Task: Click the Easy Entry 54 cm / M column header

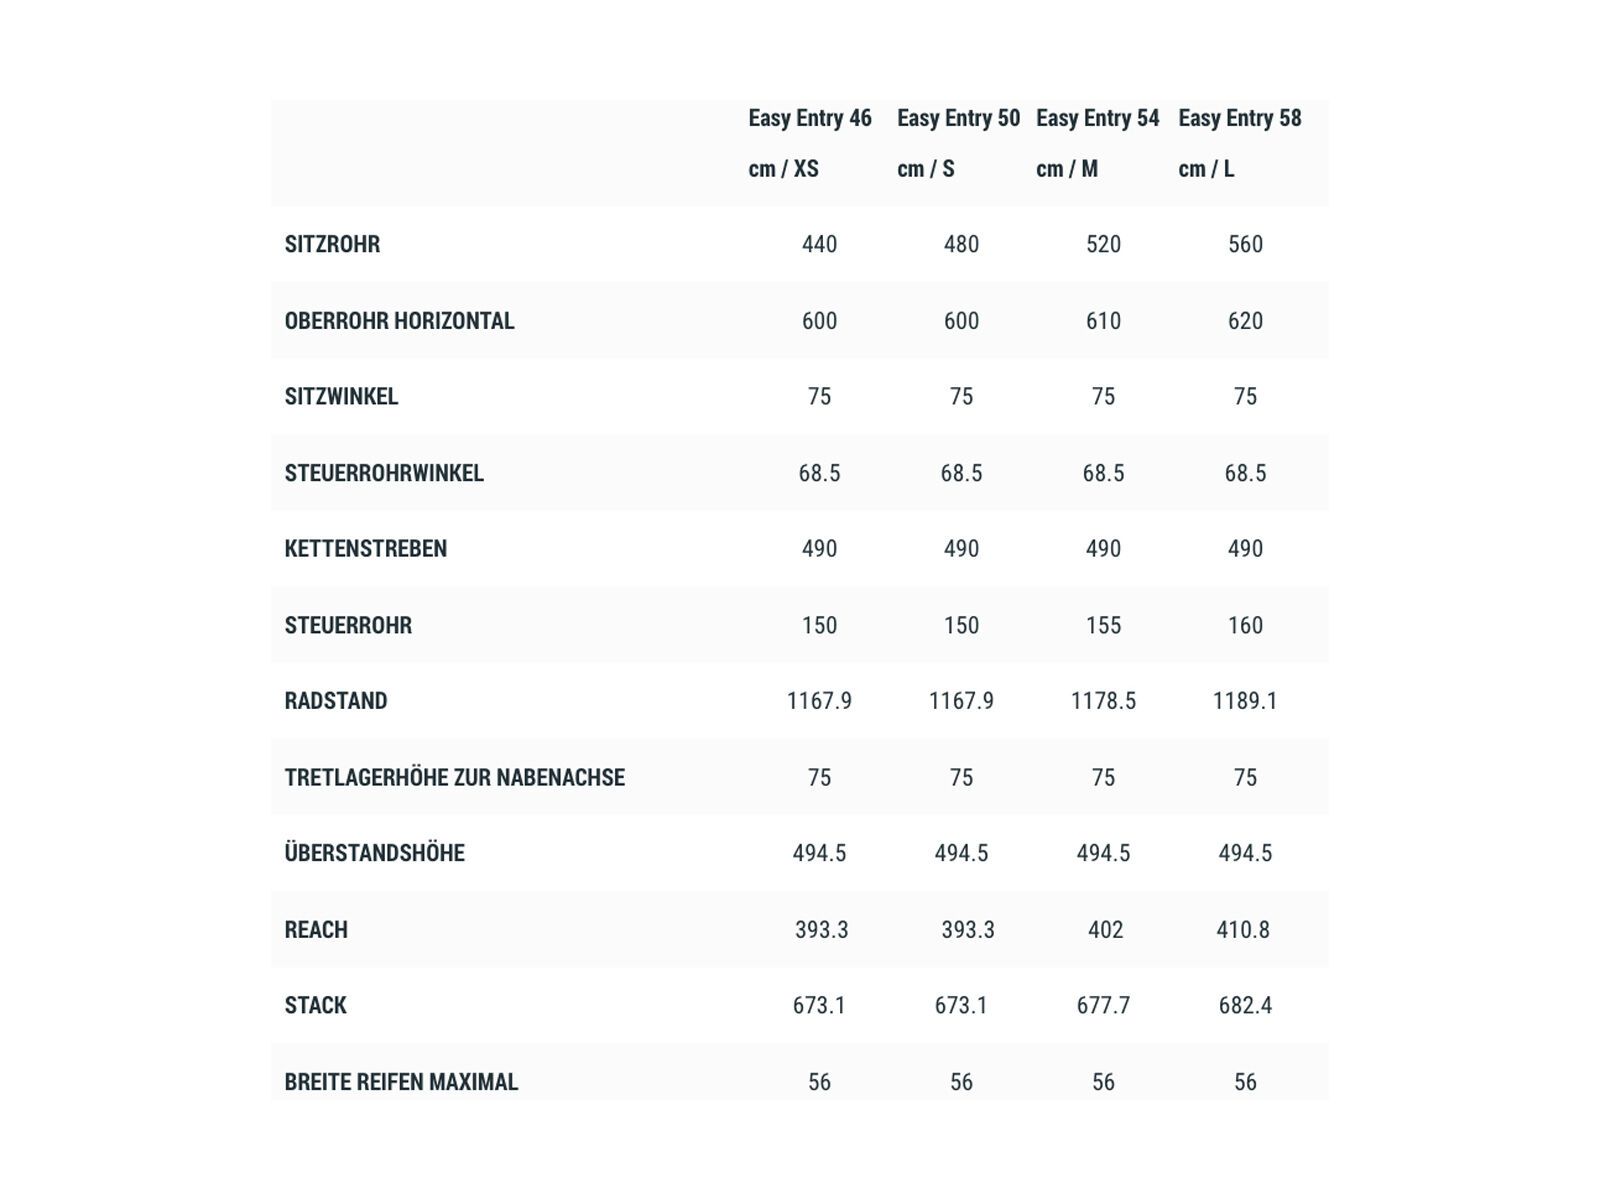Action: (x=1097, y=143)
